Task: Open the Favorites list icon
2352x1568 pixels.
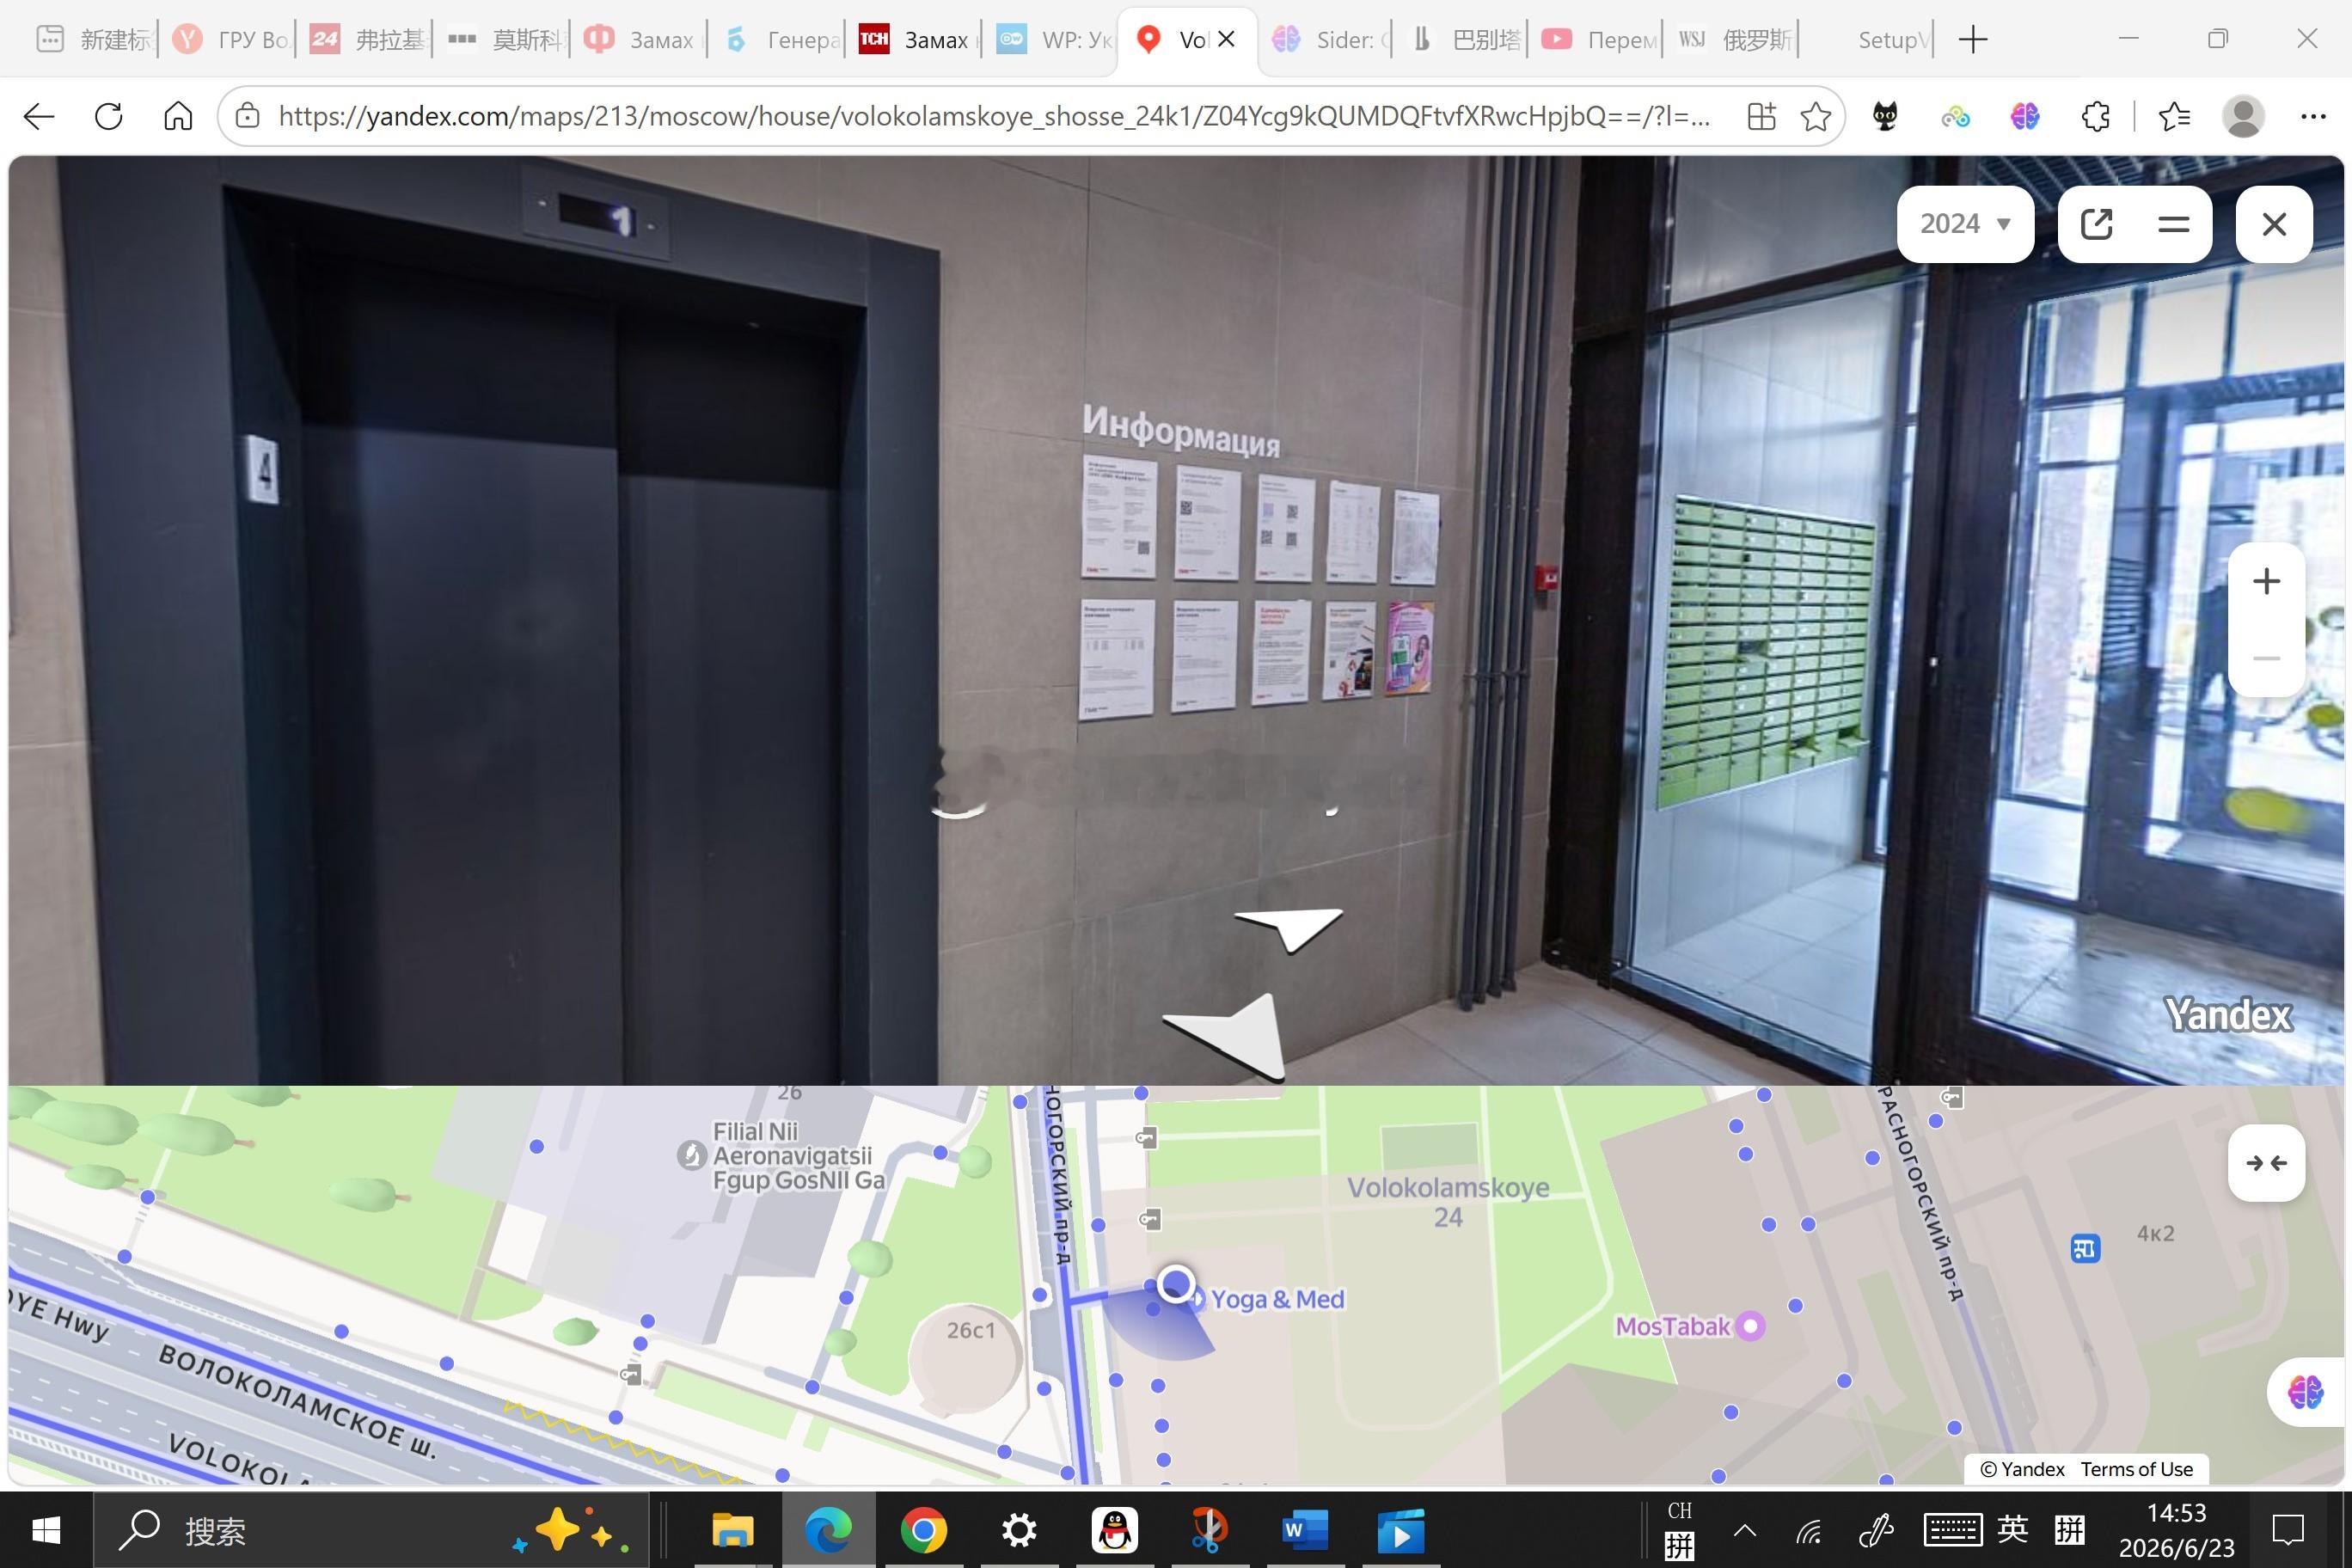Action: point(2174,117)
